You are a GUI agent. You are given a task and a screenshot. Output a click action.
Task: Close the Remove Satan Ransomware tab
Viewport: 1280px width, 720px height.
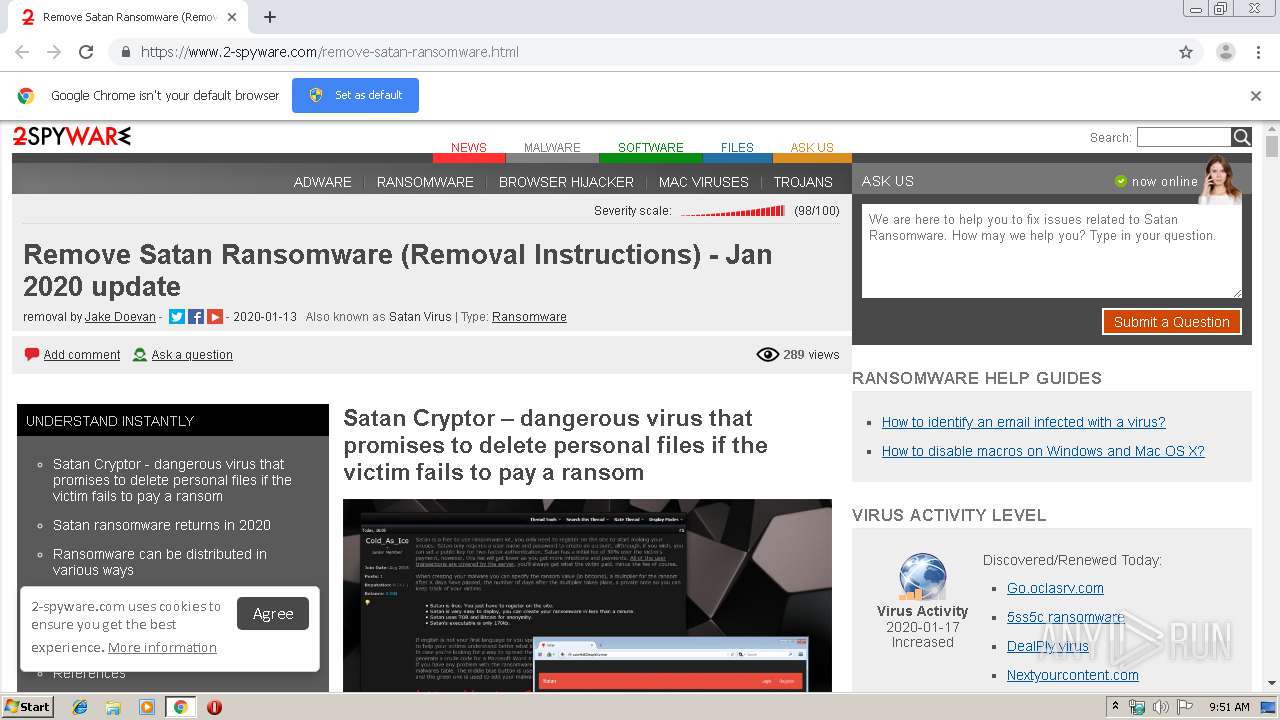pos(232,17)
